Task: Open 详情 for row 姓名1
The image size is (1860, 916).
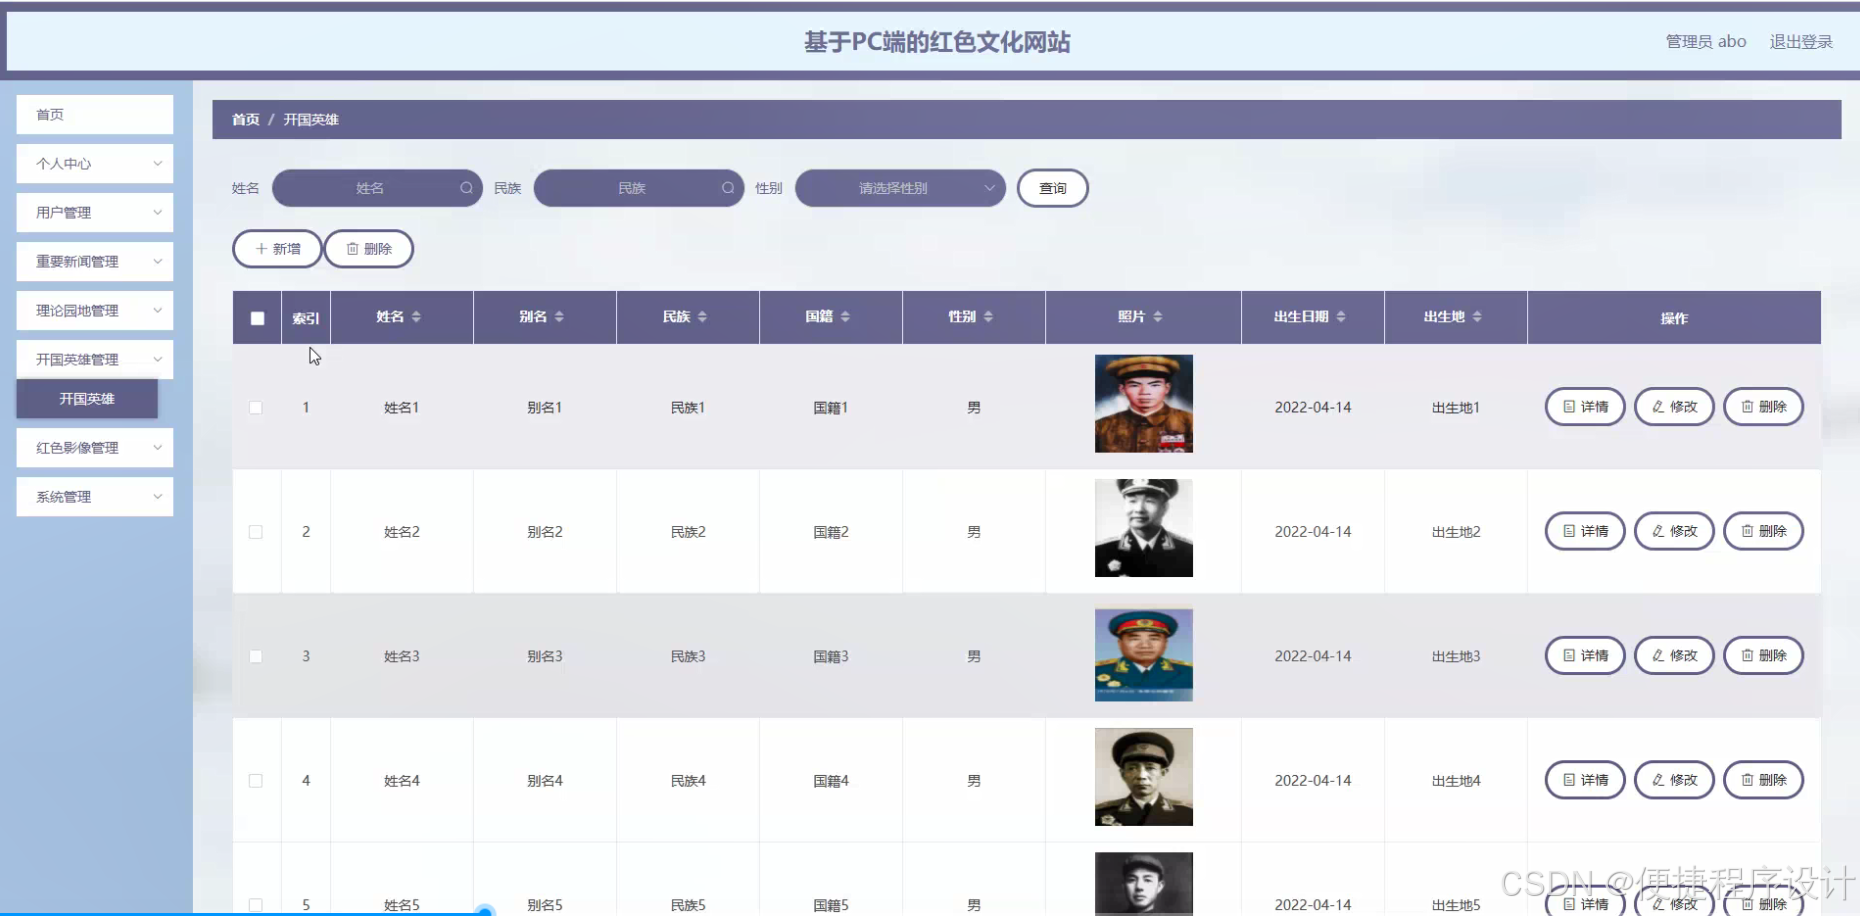Action: click(x=1585, y=407)
